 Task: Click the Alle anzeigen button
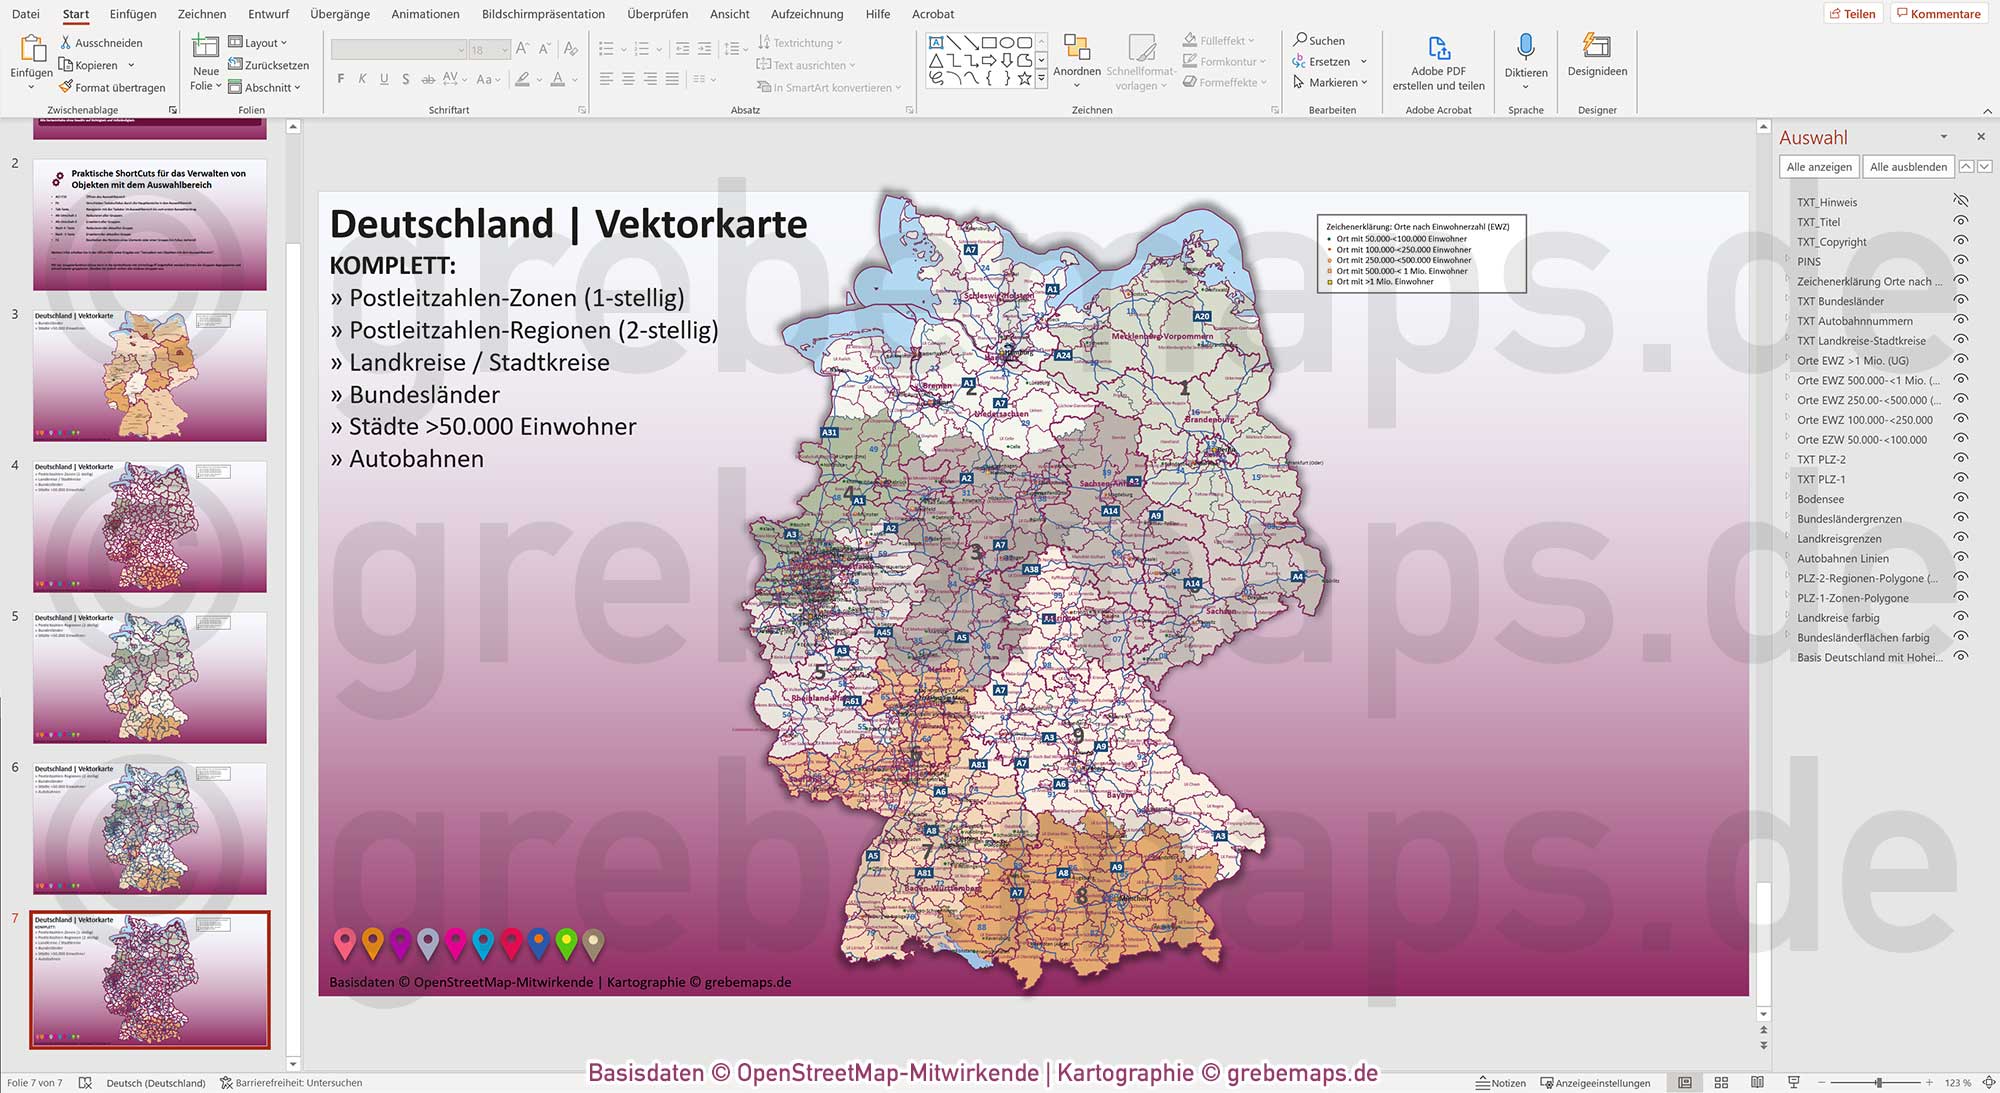tap(1819, 167)
